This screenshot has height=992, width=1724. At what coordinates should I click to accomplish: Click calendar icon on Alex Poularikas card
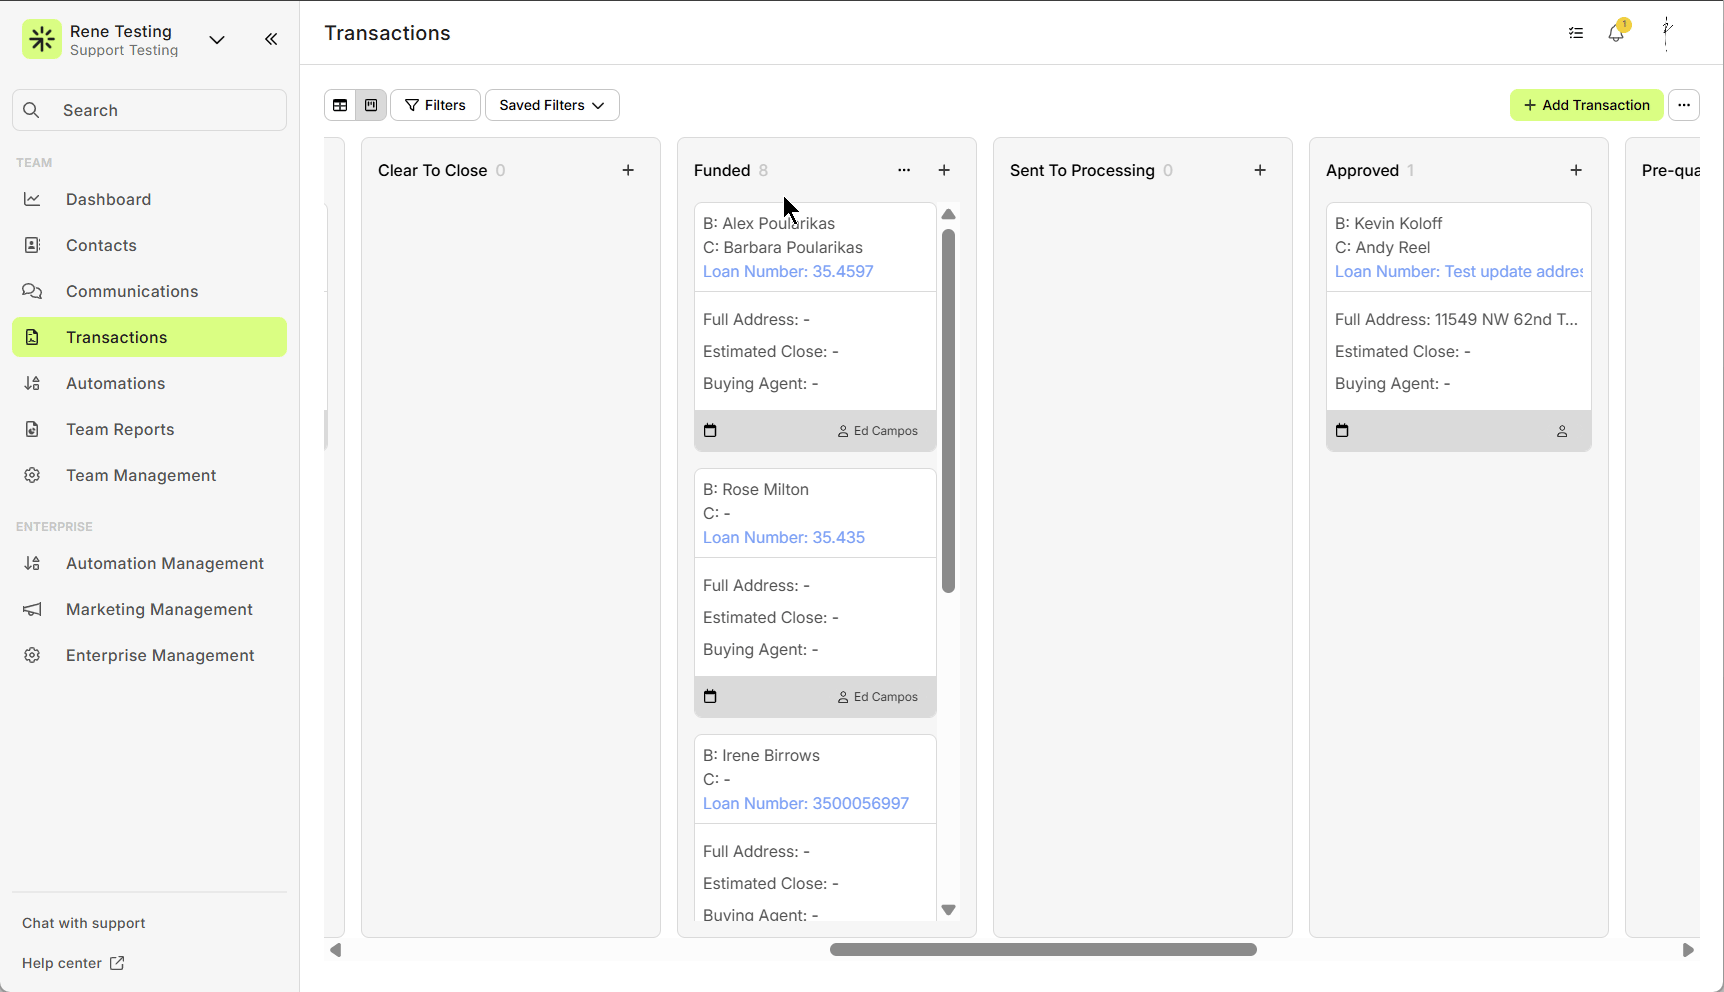coord(710,431)
